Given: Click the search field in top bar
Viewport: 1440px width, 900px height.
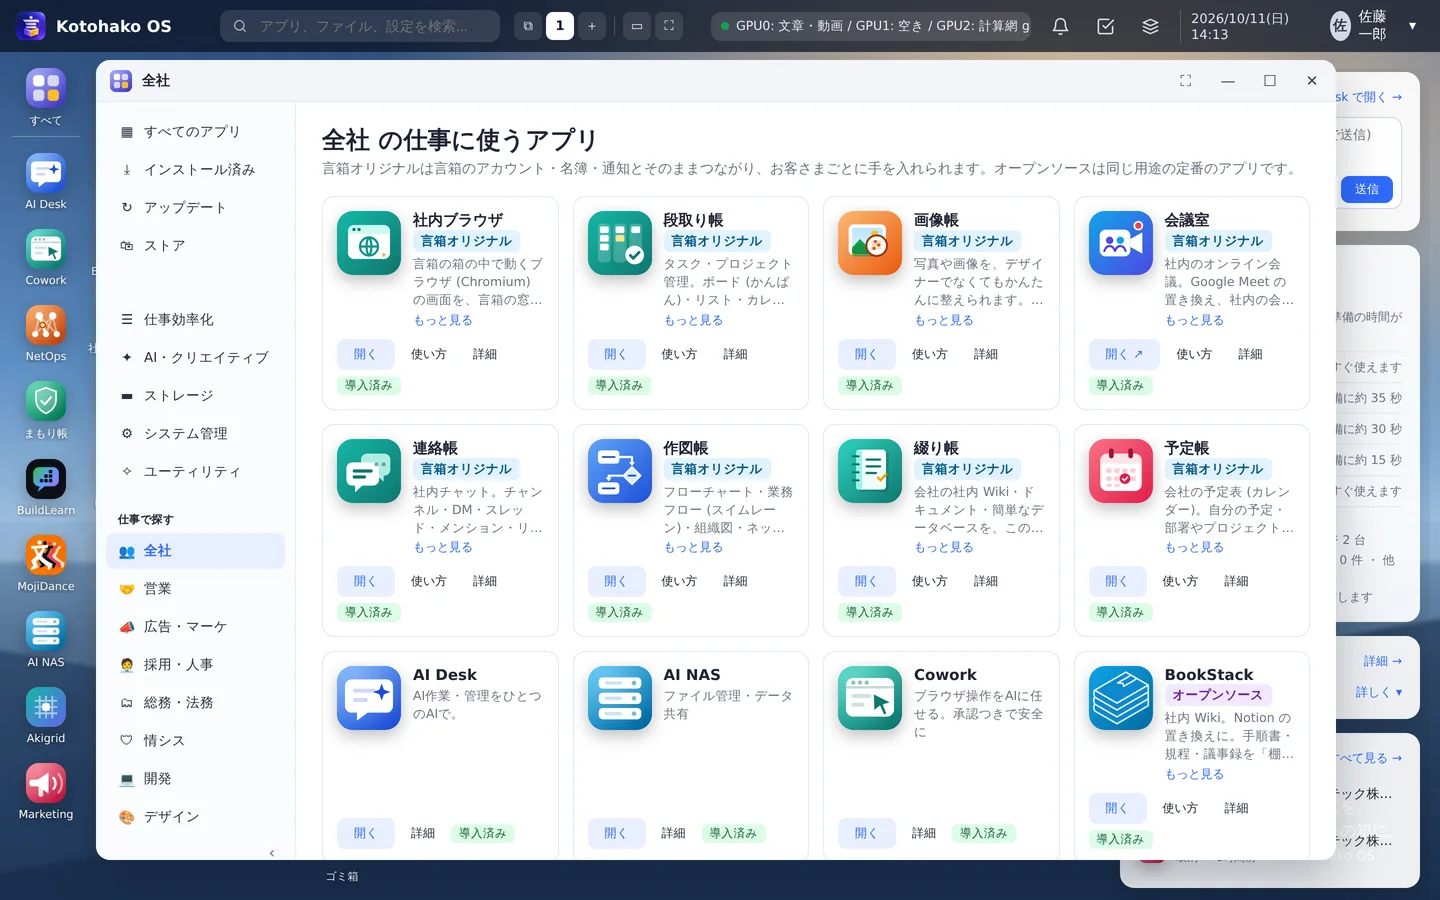Looking at the screenshot, I should [x=360, y=26].
